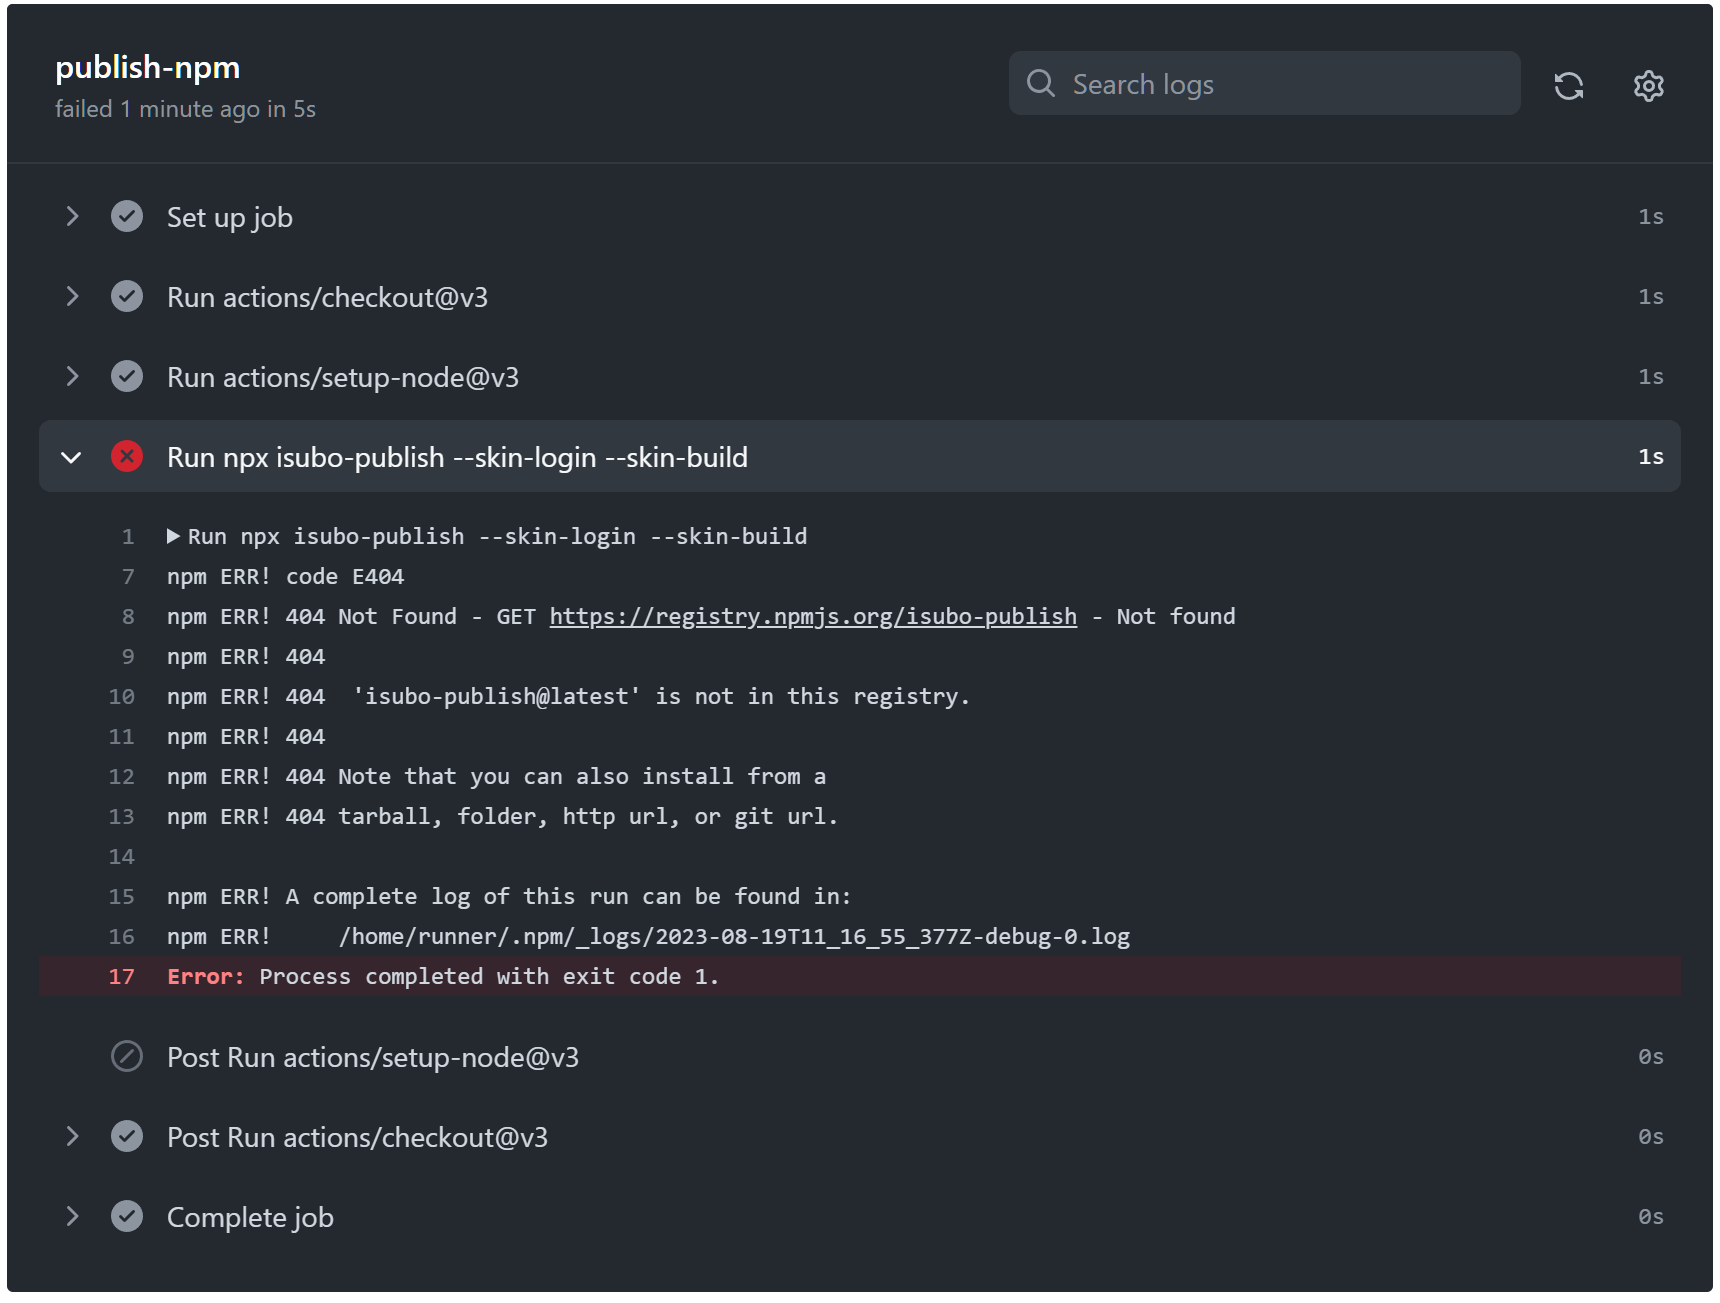Expand the Complete job step
The height and width of the screenshot is (1303, 1720).
click(71, 1217)
